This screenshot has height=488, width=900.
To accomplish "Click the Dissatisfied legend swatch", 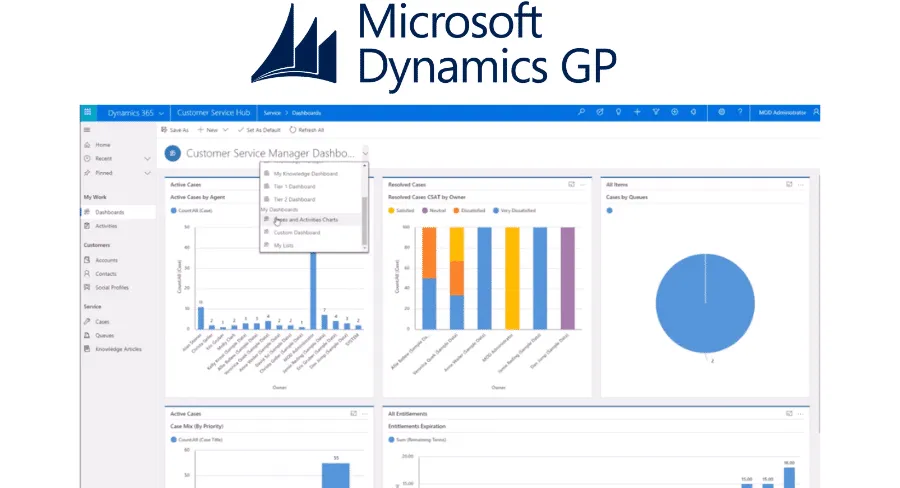I will click(x=456, y=211).
